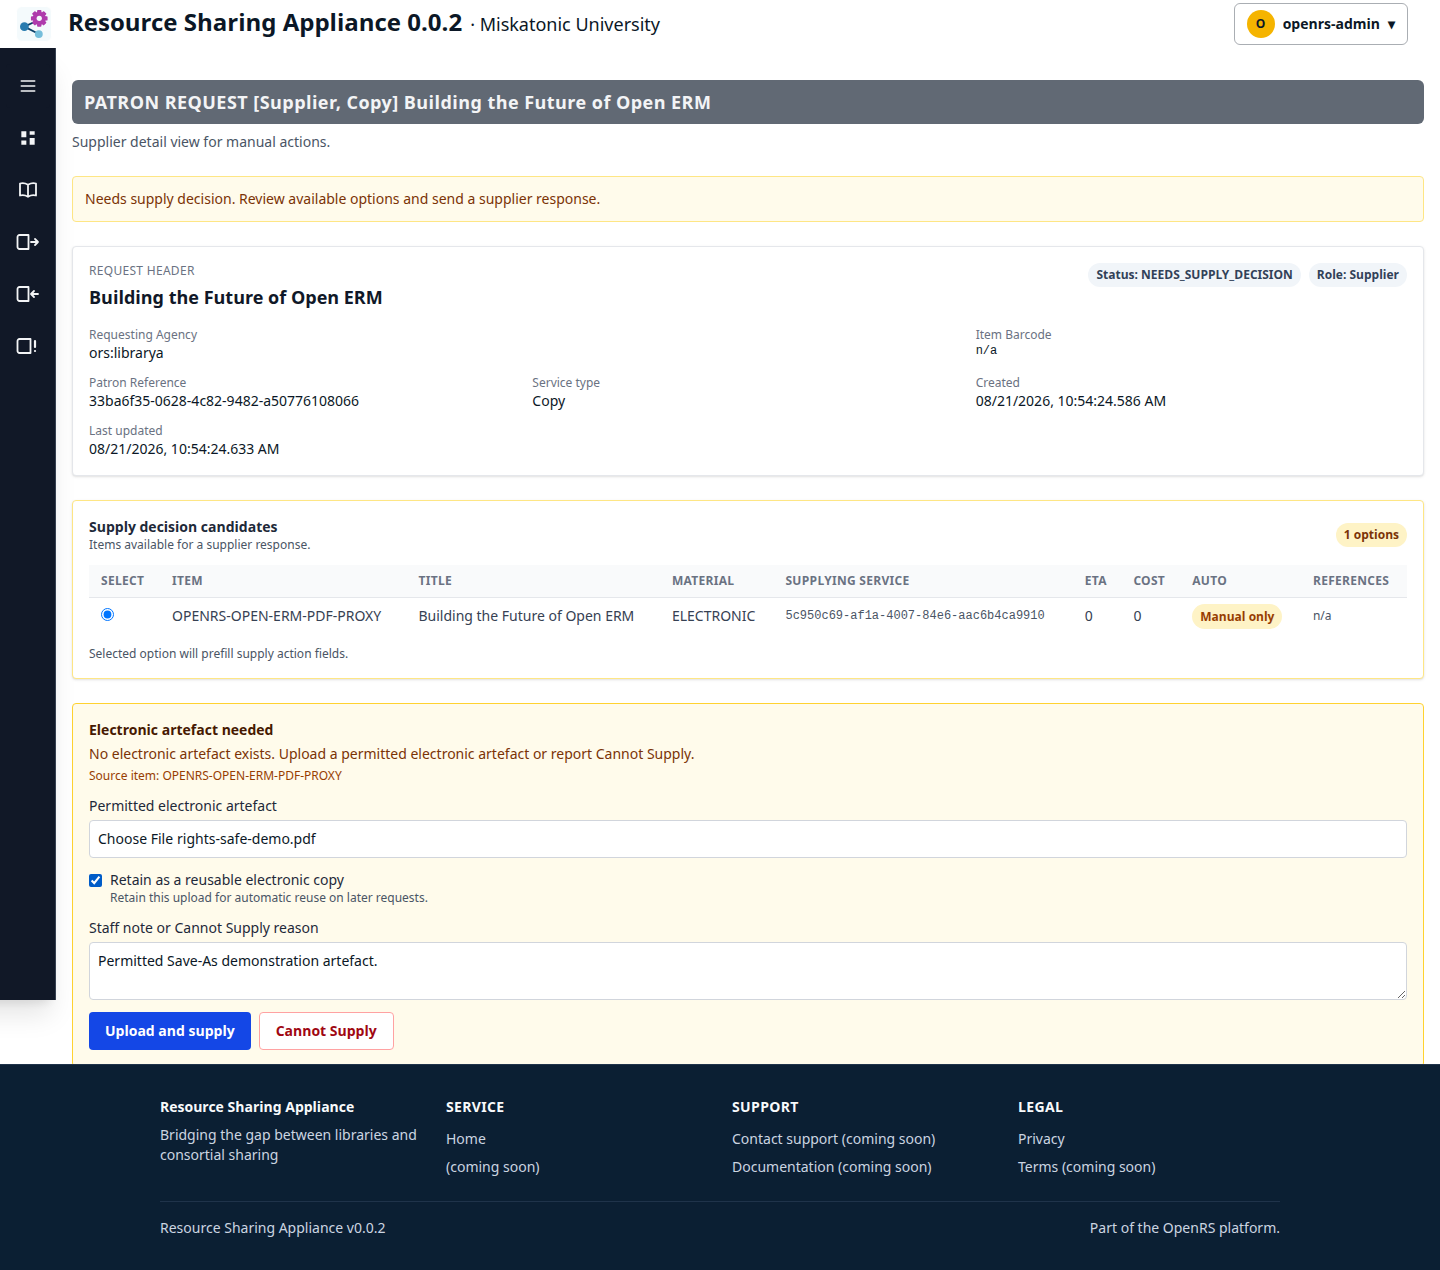This screenshot has height=1270, width=1440.
Task: Click the Miskatonic University heading text
Action: [x=570, y=25]
